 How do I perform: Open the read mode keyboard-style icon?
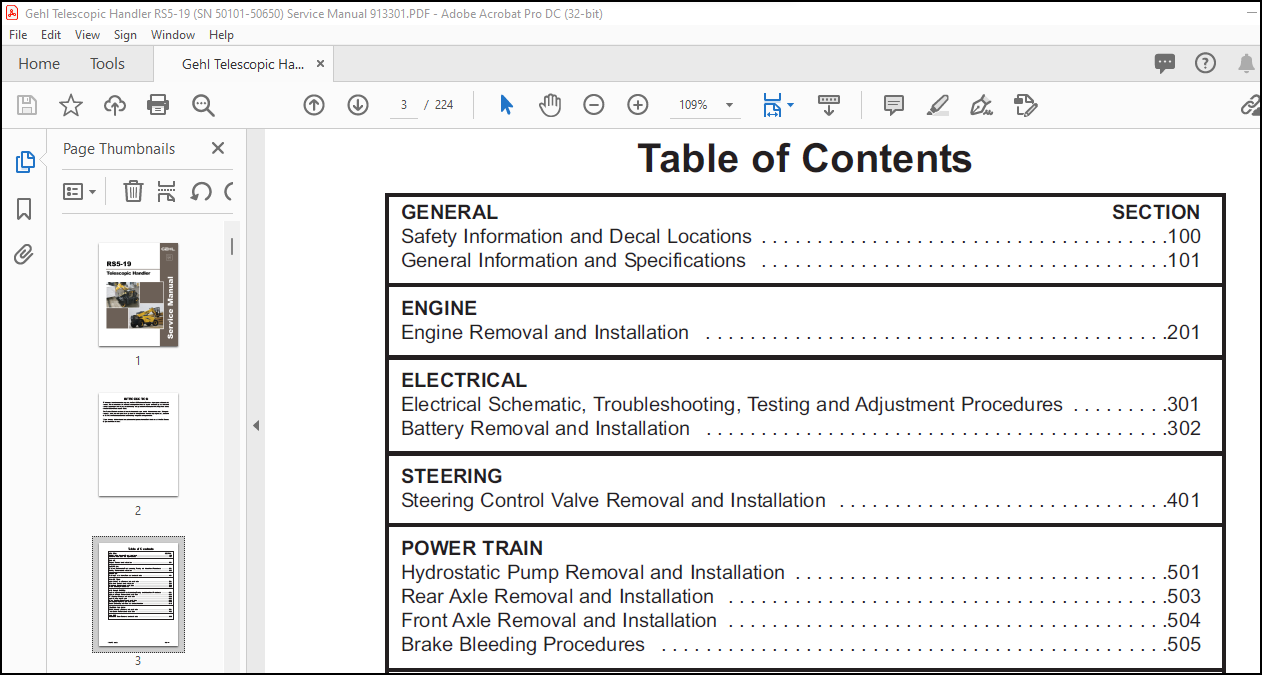tap(828, 104)
